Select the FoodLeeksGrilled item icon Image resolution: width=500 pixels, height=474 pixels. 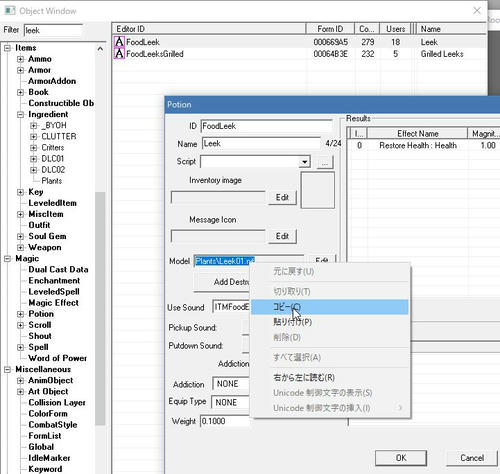point(119,54)
